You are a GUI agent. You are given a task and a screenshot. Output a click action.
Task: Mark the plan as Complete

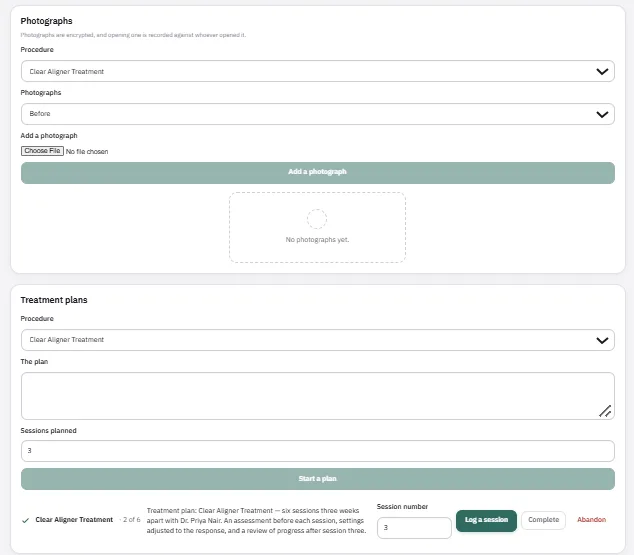coord(543,520)
